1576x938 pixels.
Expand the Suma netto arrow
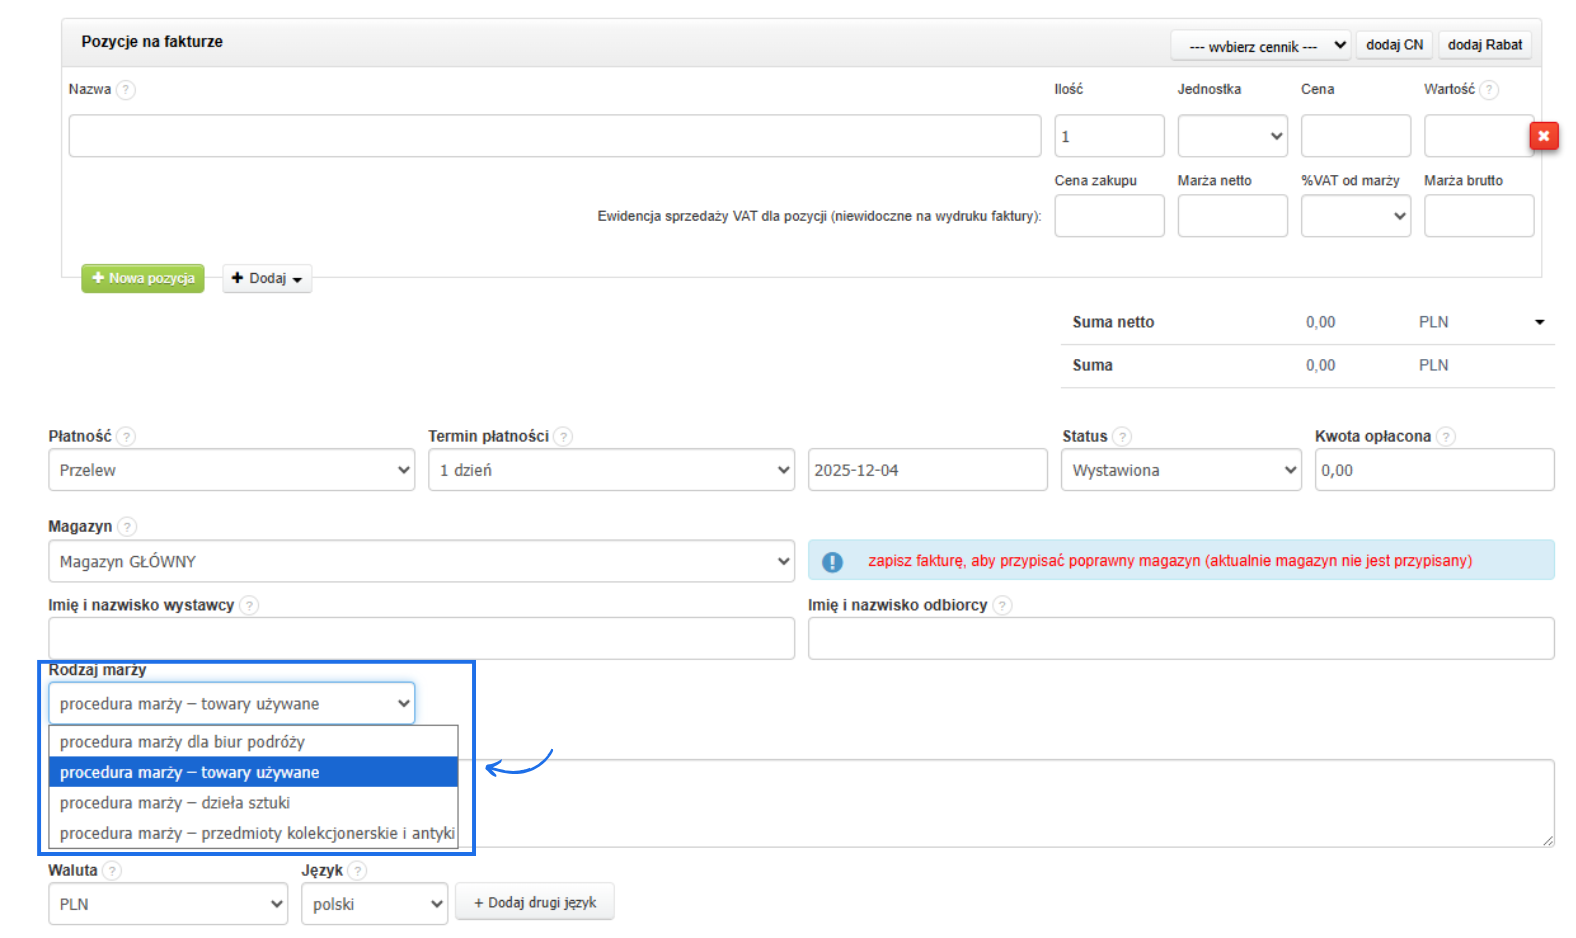click(x=1539, y=322)
